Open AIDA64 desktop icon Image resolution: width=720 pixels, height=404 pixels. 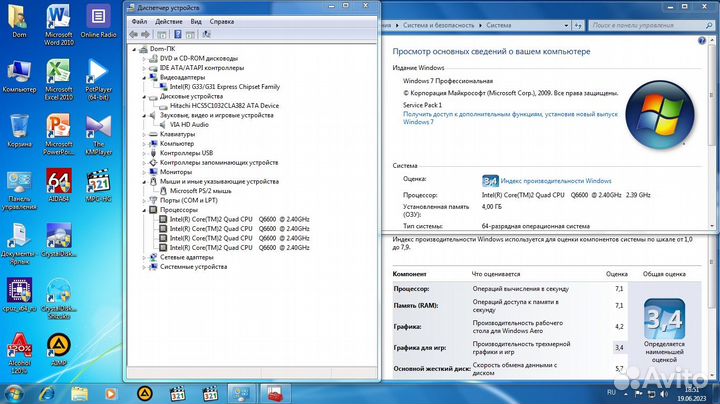coord(59,185)
